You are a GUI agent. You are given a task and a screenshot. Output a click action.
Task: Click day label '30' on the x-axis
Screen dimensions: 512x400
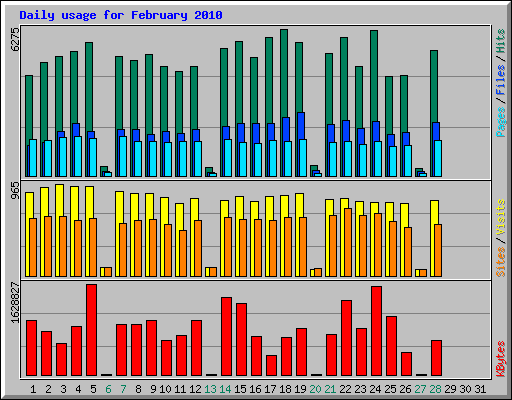tap(465, 389)
